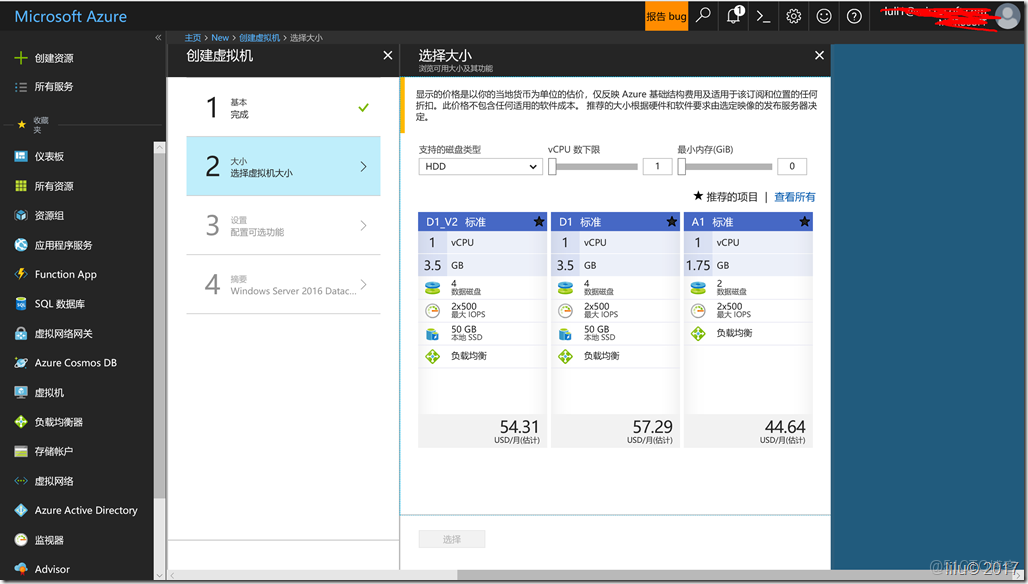Toggle the star on D1 标准 card
Screen dimensions: 1028x584
point(671,222)
